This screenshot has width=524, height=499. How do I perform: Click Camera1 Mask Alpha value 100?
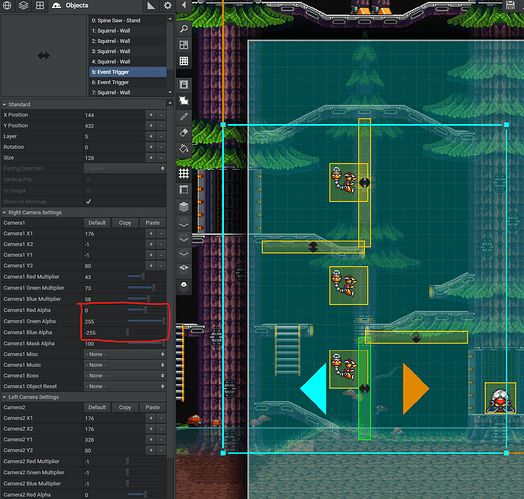(90, 344)
